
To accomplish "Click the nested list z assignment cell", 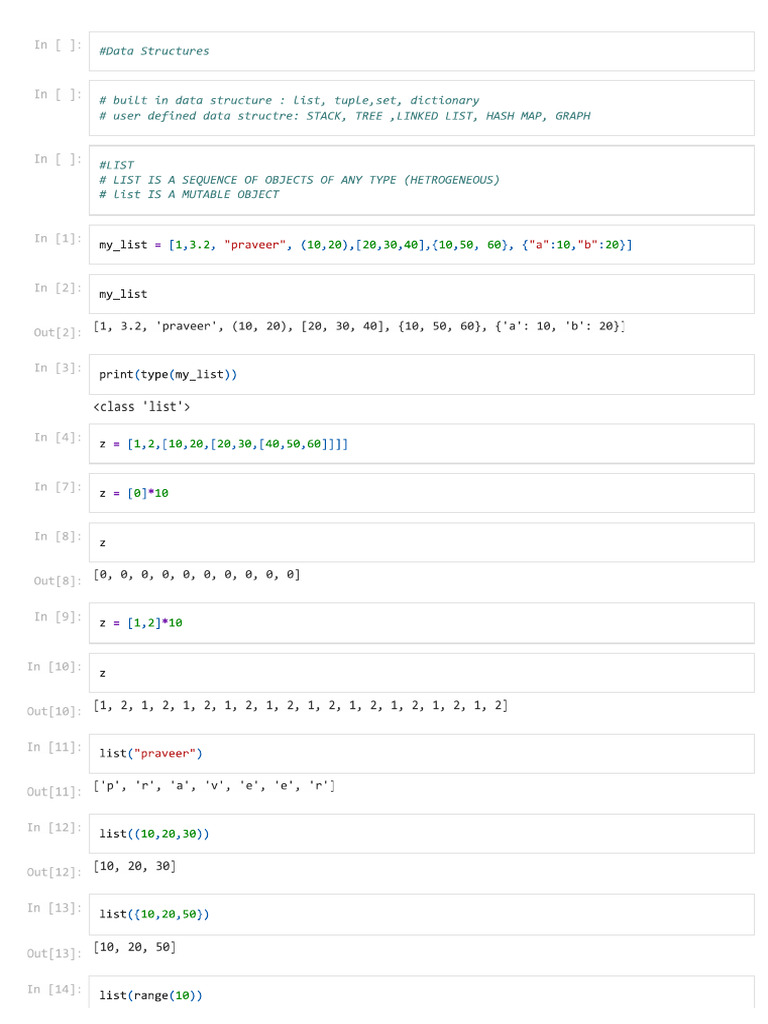I will (421, 444).
